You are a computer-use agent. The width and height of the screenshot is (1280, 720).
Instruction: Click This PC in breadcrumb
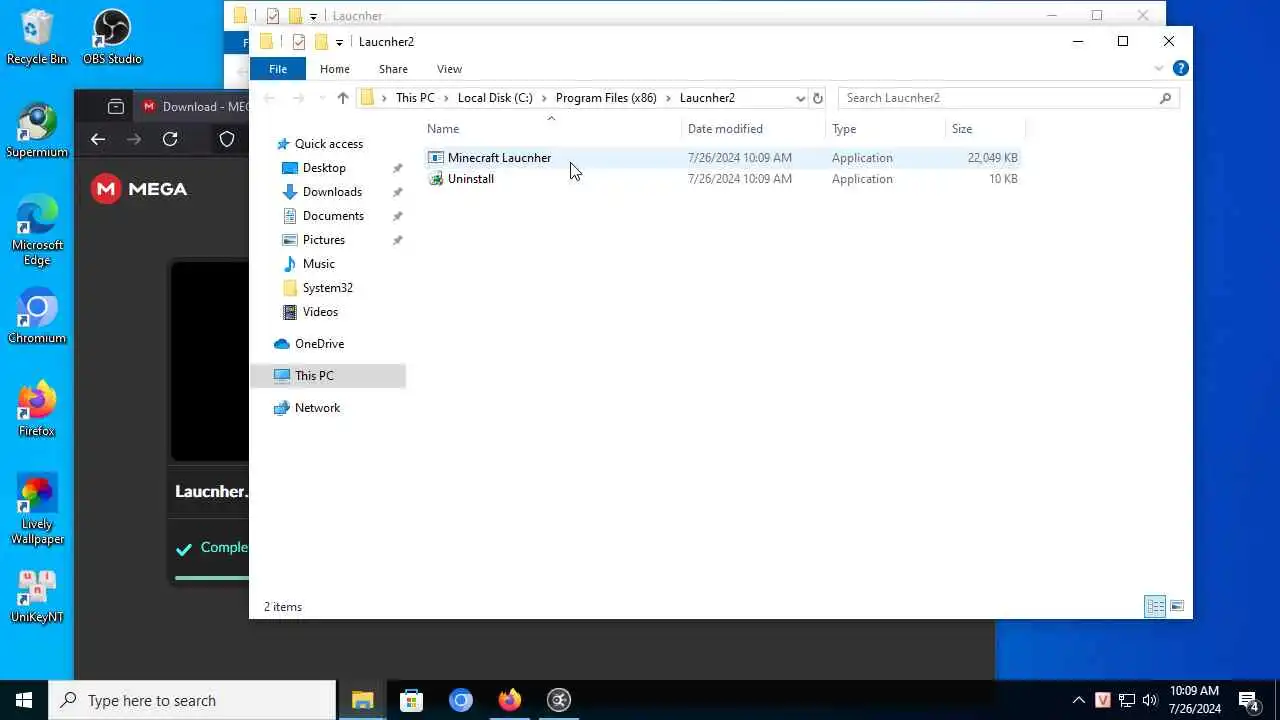click(x=415, y=98)
